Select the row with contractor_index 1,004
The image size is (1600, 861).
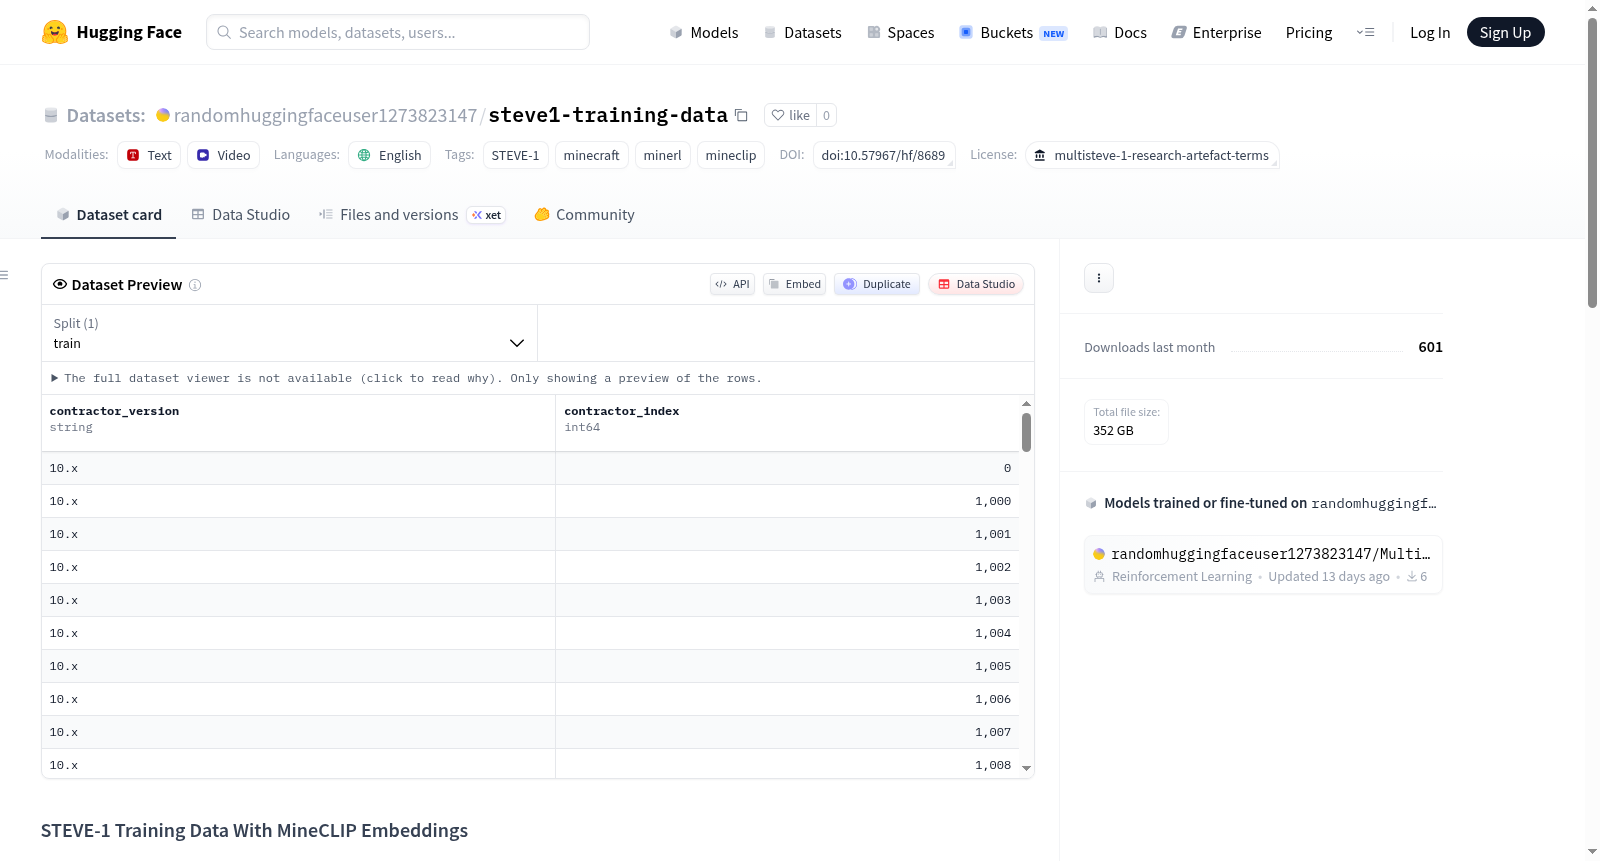(531, 633)
